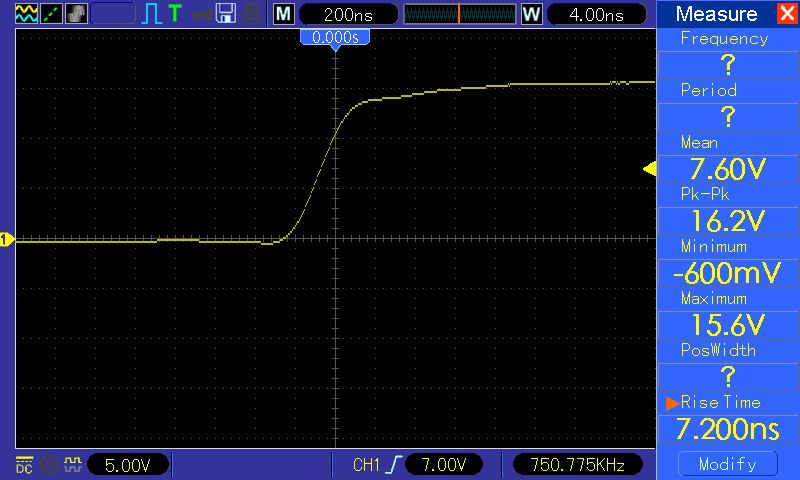Image resolution: width=800 pixels, height=480 pixels.
Task: Click the rising edge trigger slope icon
Action: click(x=393, y=464)
